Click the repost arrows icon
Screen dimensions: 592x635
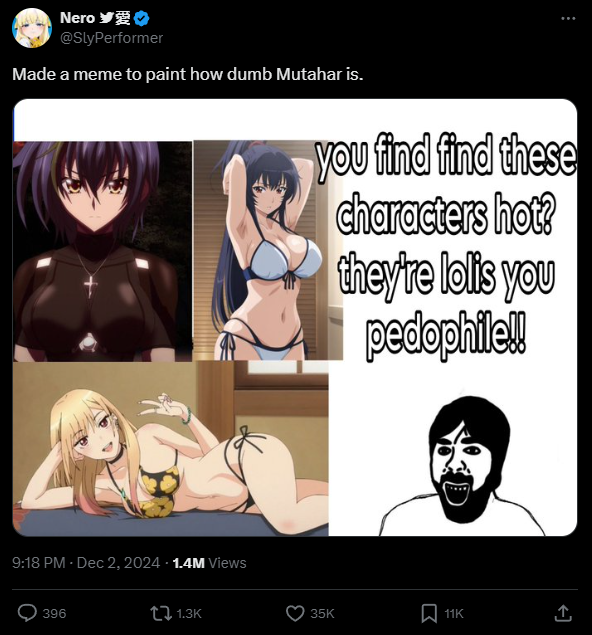[160, 613]
